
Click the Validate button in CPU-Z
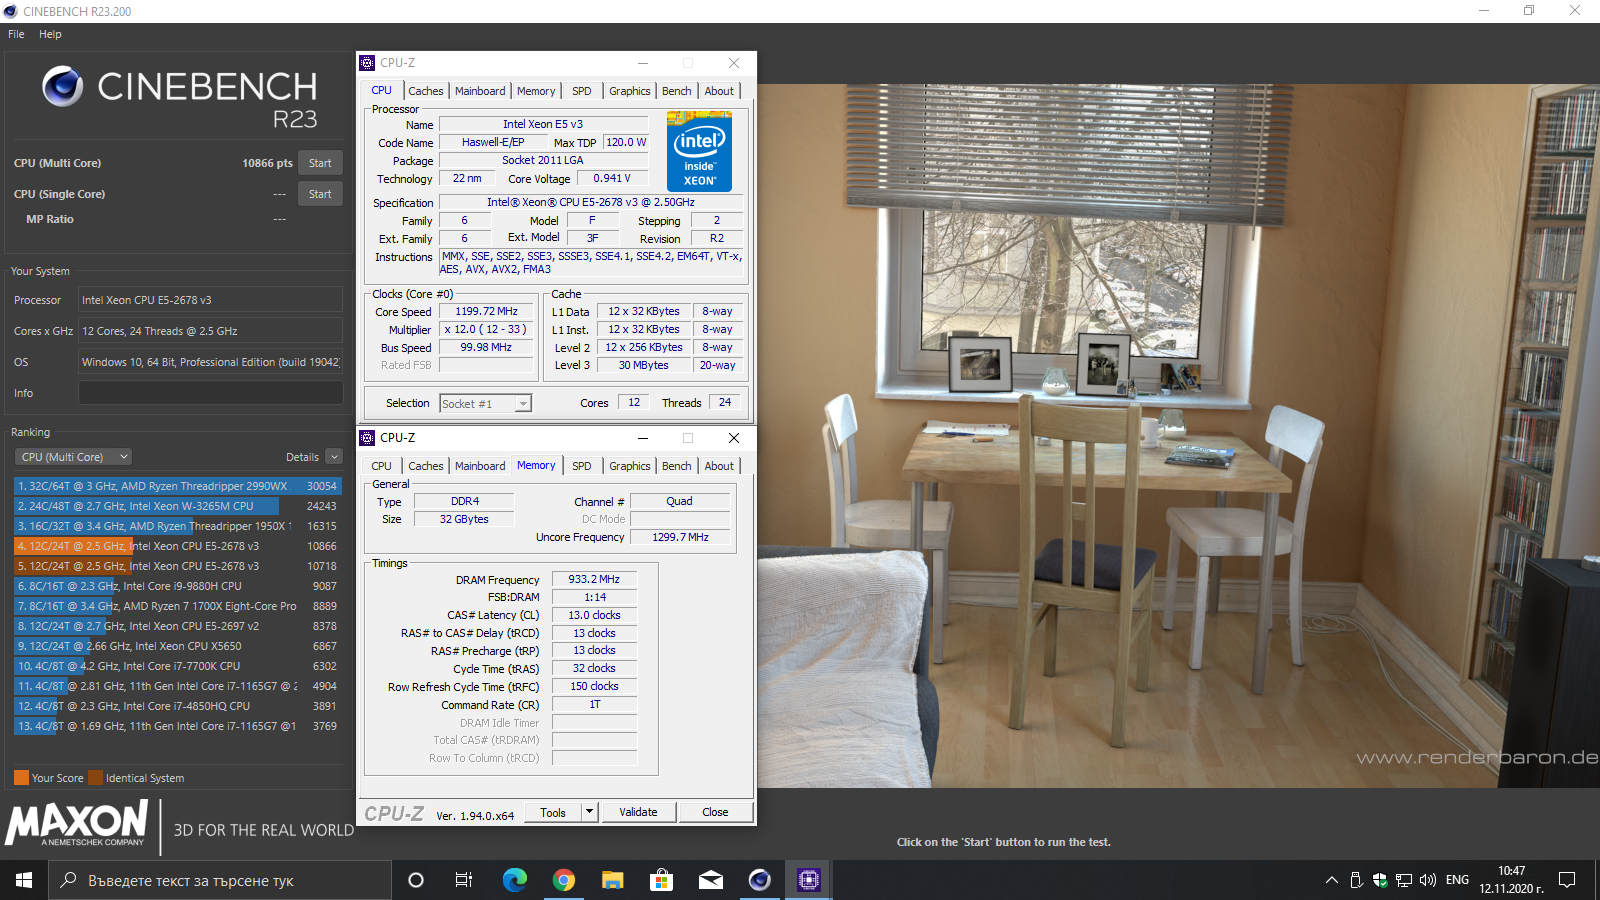coord(638,812)
